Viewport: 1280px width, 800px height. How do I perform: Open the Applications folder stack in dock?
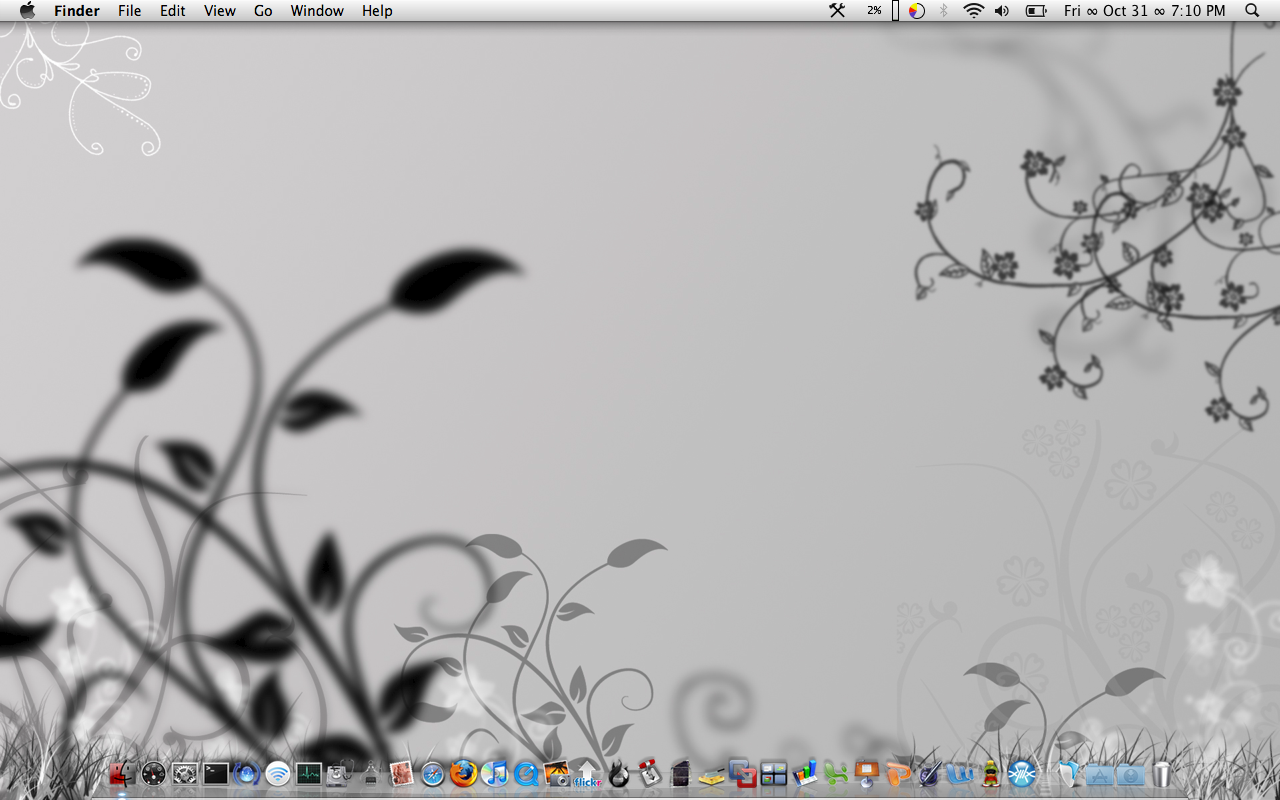(1099, 774)
